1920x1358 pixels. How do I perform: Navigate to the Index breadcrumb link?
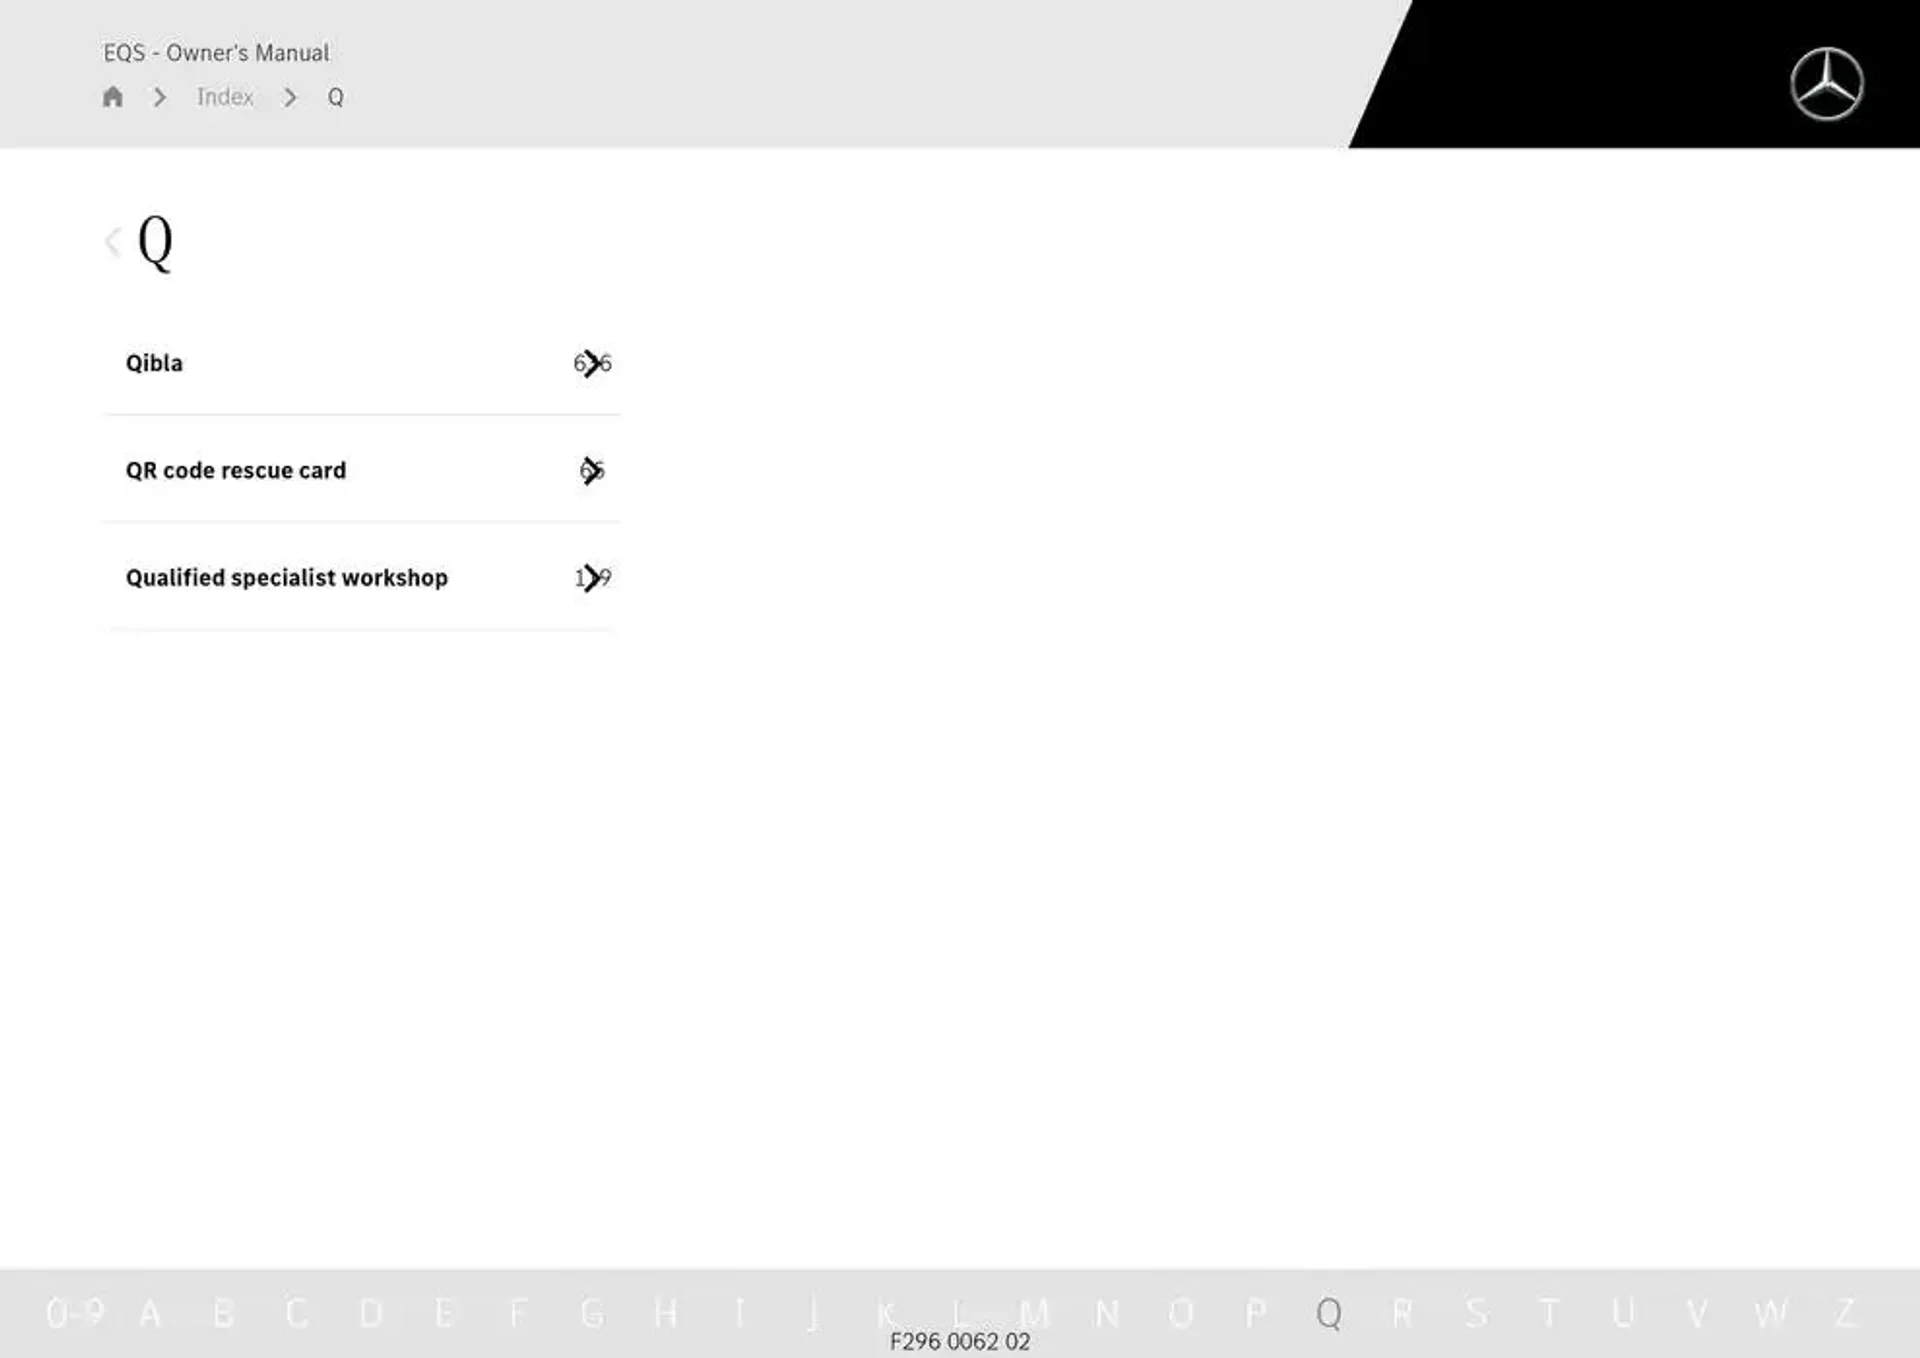tap(223, 96)
